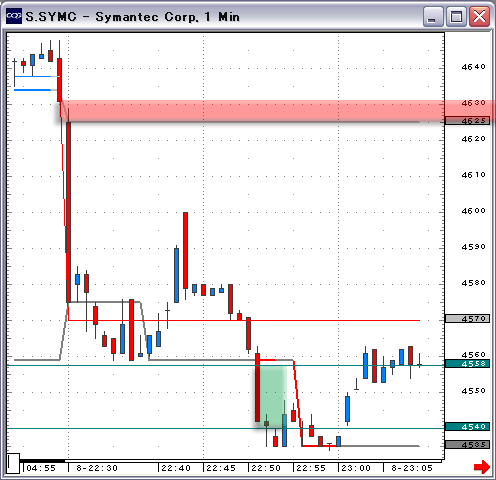Select the gray 4535 price label

[467, 445]
